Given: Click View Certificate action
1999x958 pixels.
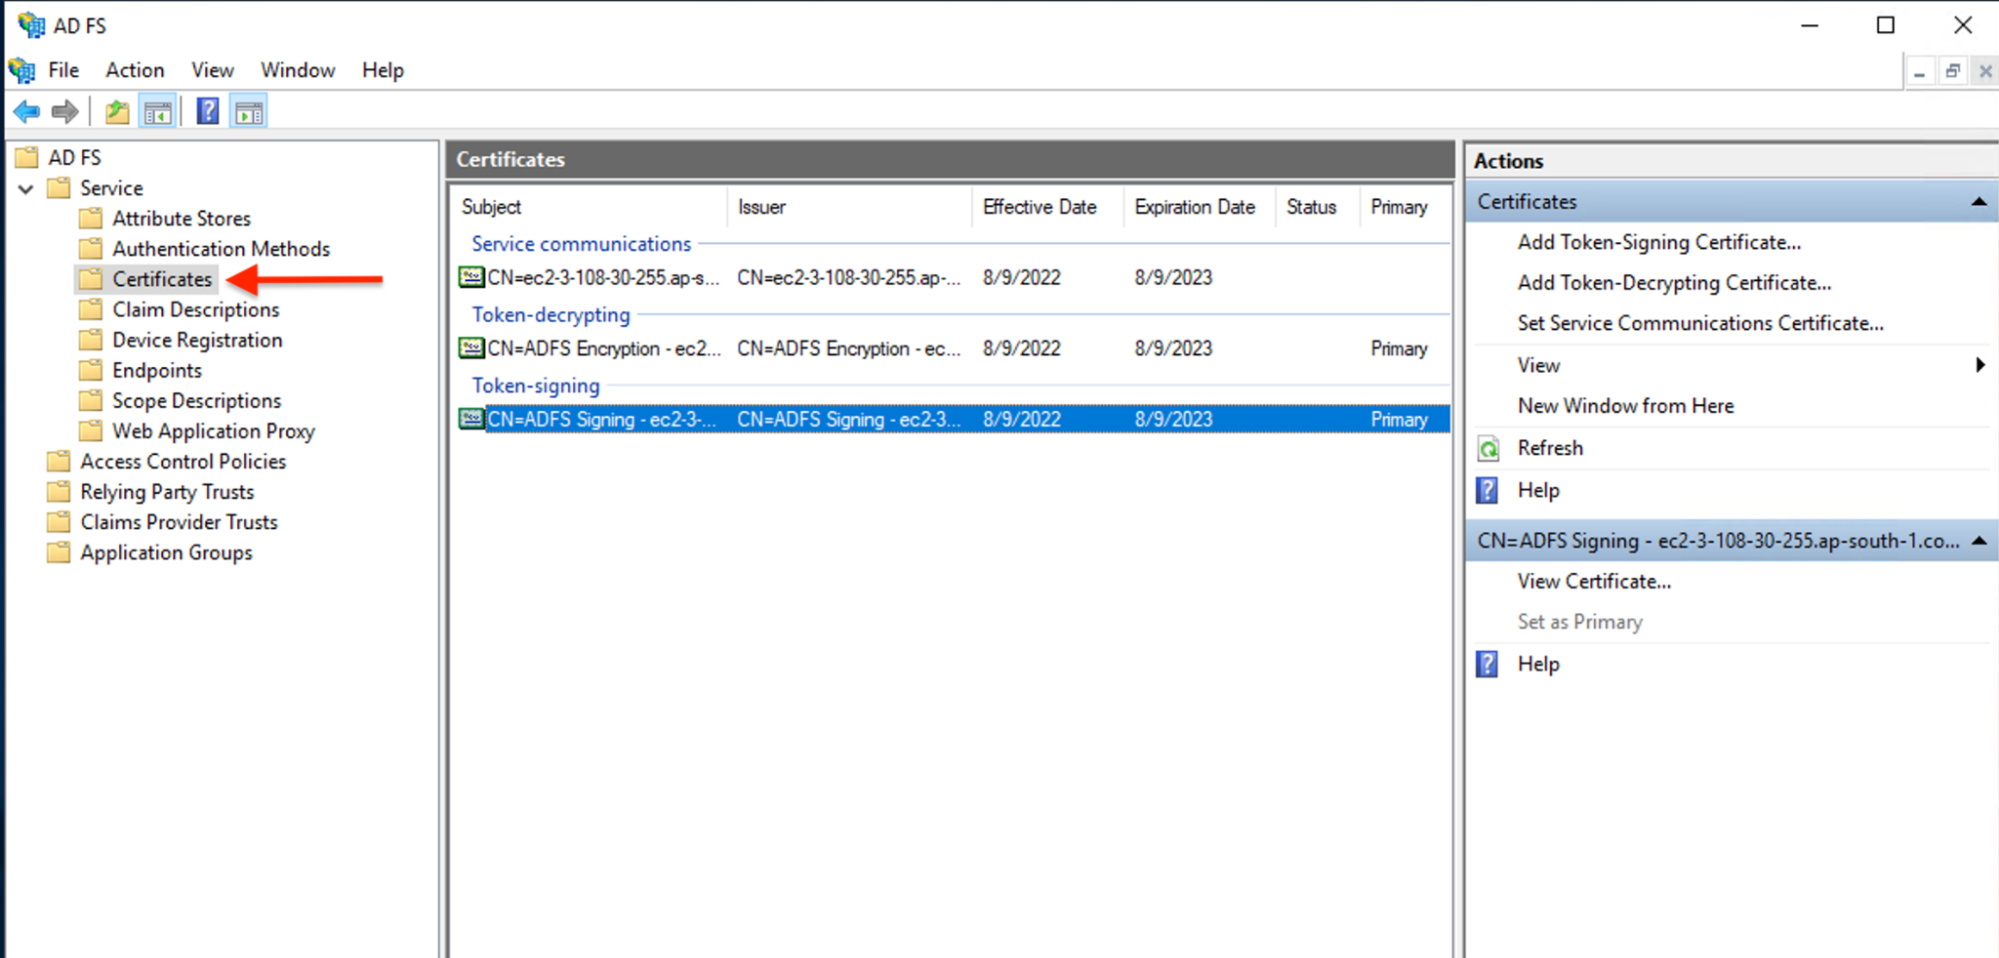Looking at the screenshot, I should [1593, 581].
